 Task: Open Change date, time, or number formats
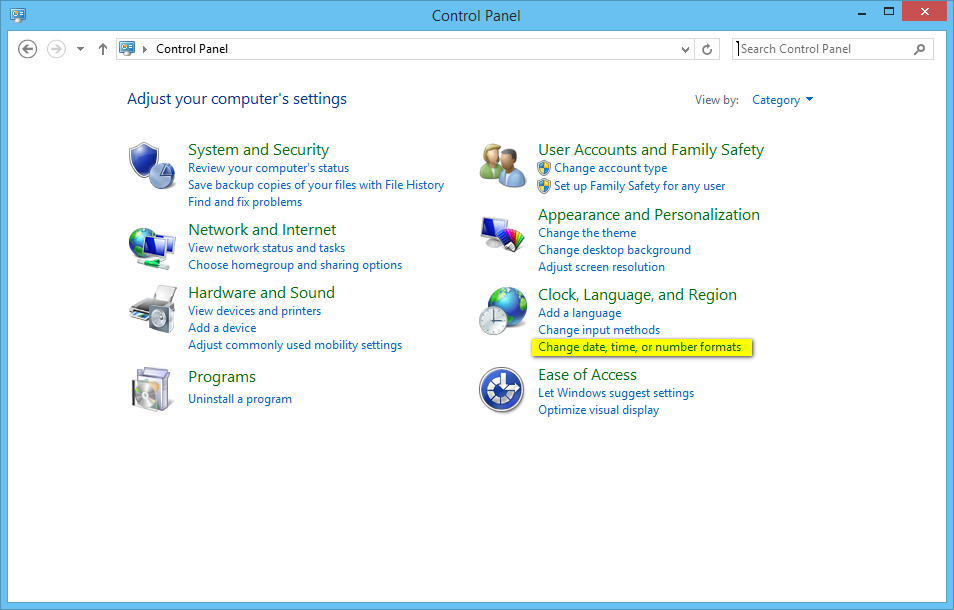(x=640, y=347)
